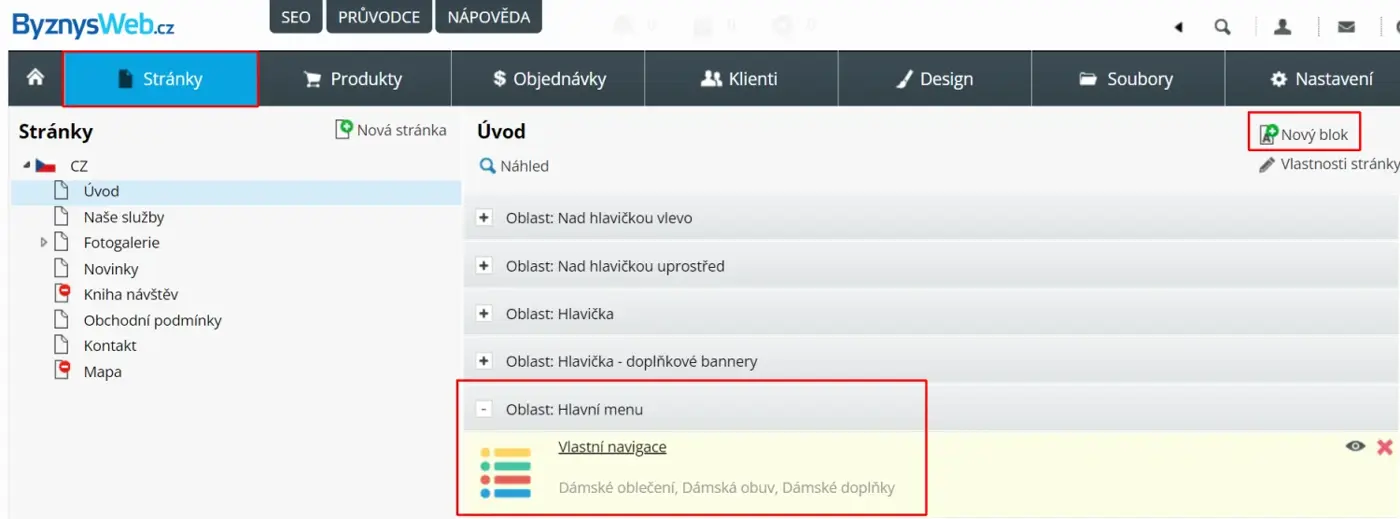Screen dimensions: 1400x519
Task: Delete Vlastní navigace block with red X
Action: [x=1384, y=447]
